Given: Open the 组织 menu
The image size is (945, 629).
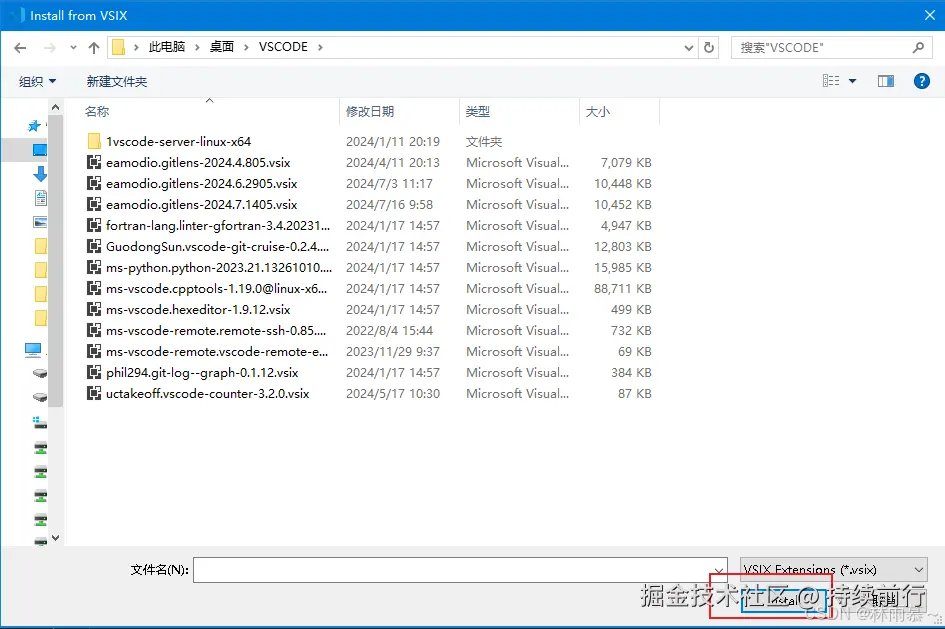Looking at the screenshot, I should click(37, 81).
